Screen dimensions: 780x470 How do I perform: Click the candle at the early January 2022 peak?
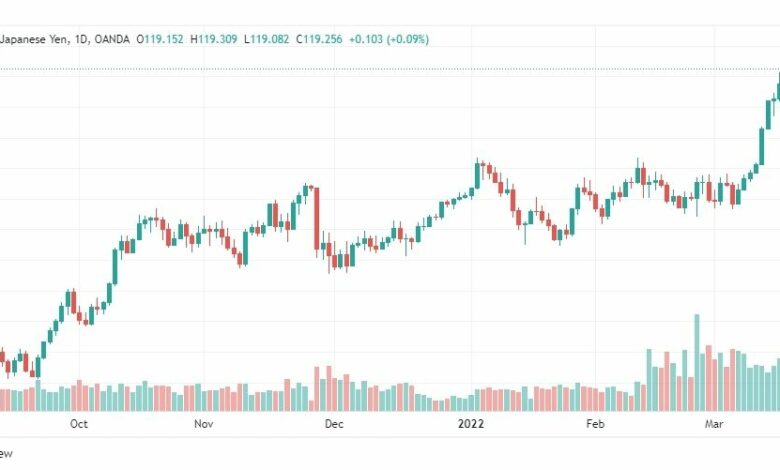(x=478, y=176)
